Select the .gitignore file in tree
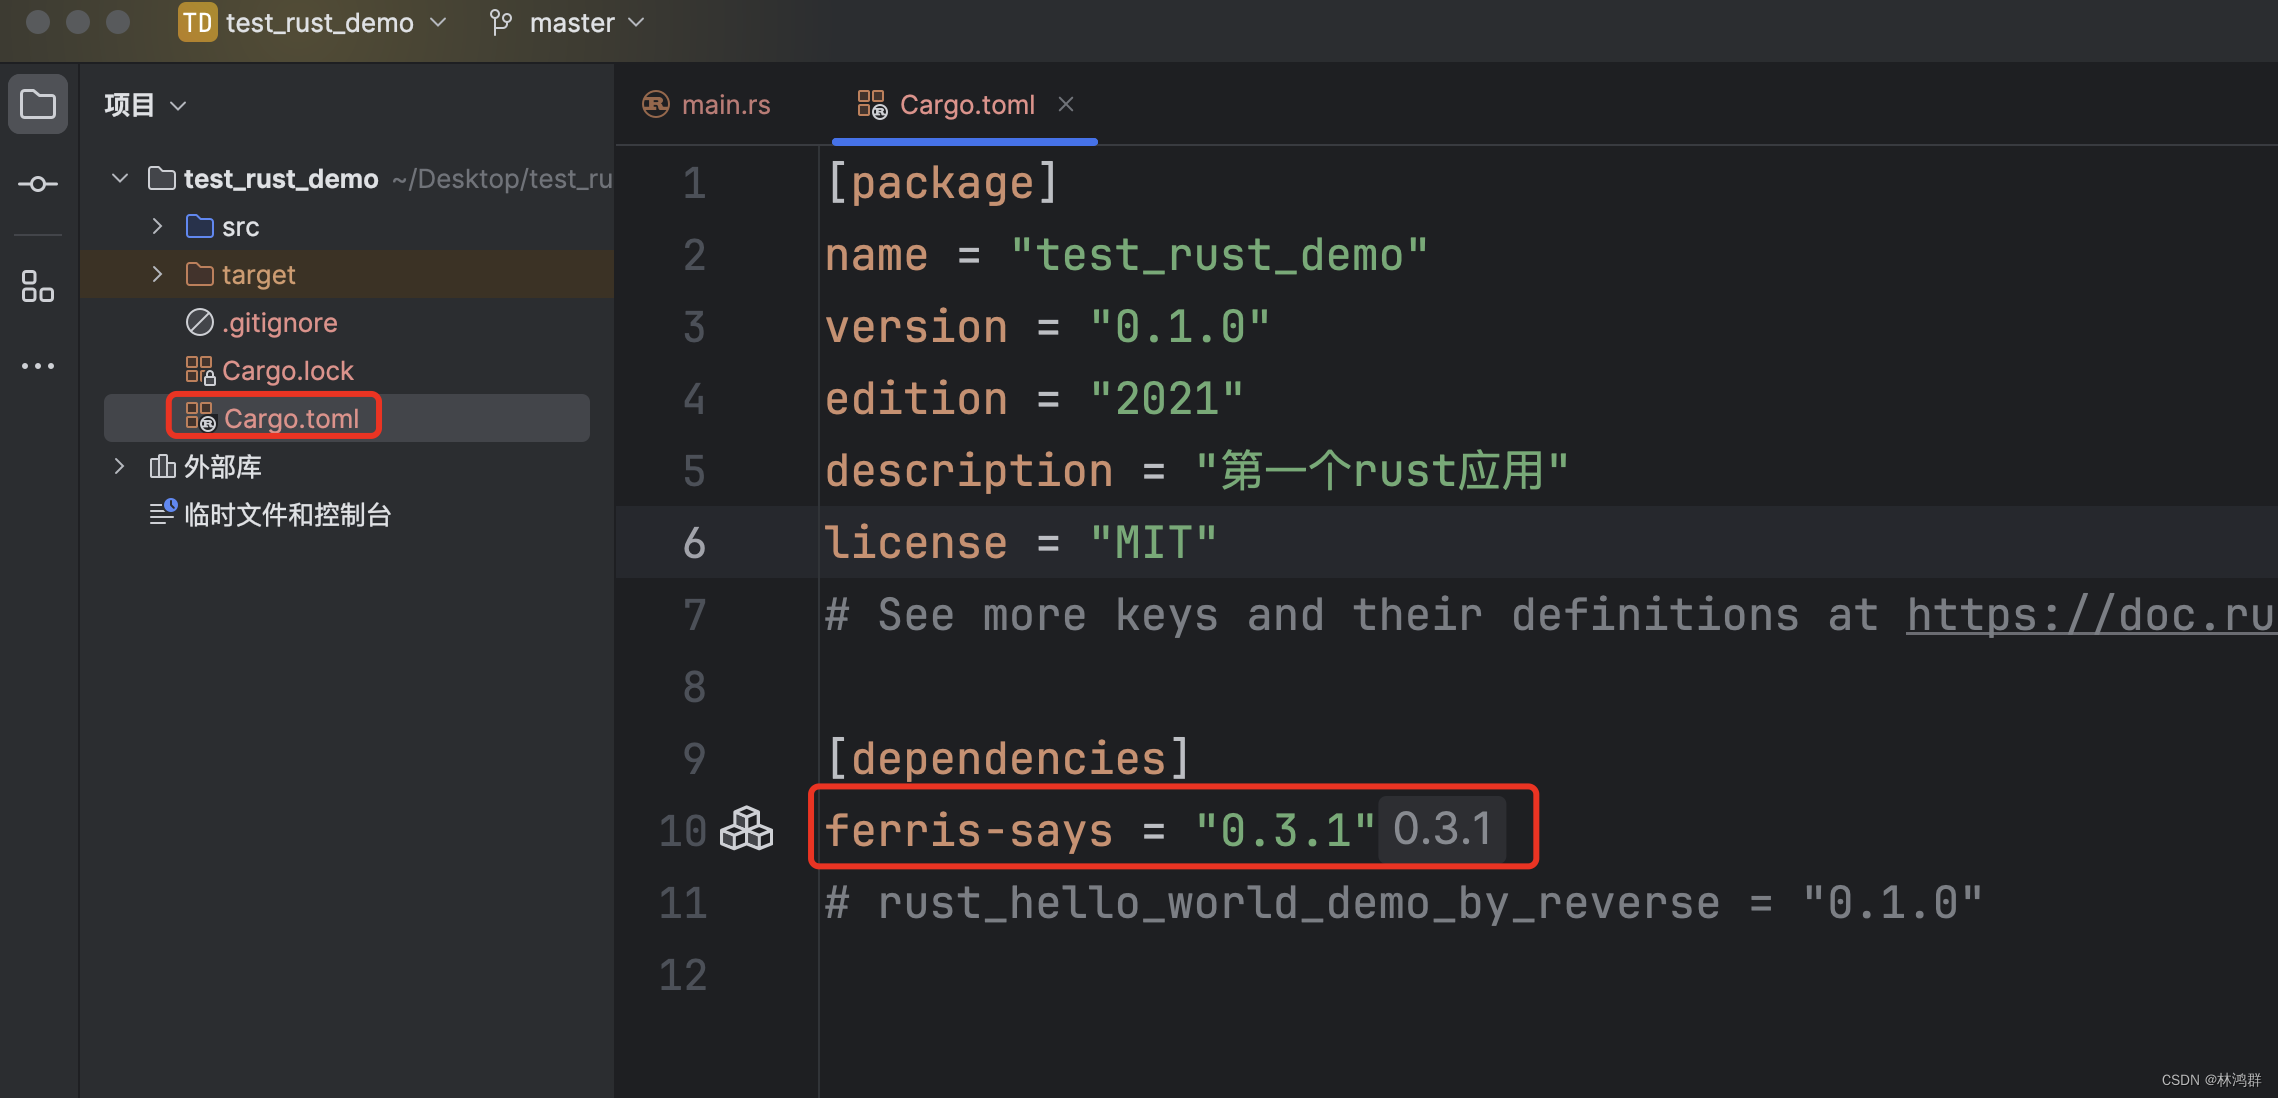This screenshot has width=2278, height=1098. click(279, 323)
